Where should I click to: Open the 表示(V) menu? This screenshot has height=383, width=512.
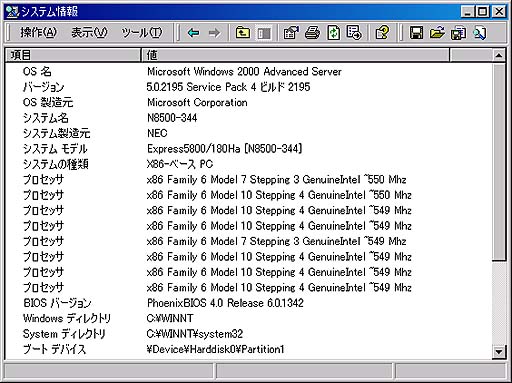coord(89,33)
